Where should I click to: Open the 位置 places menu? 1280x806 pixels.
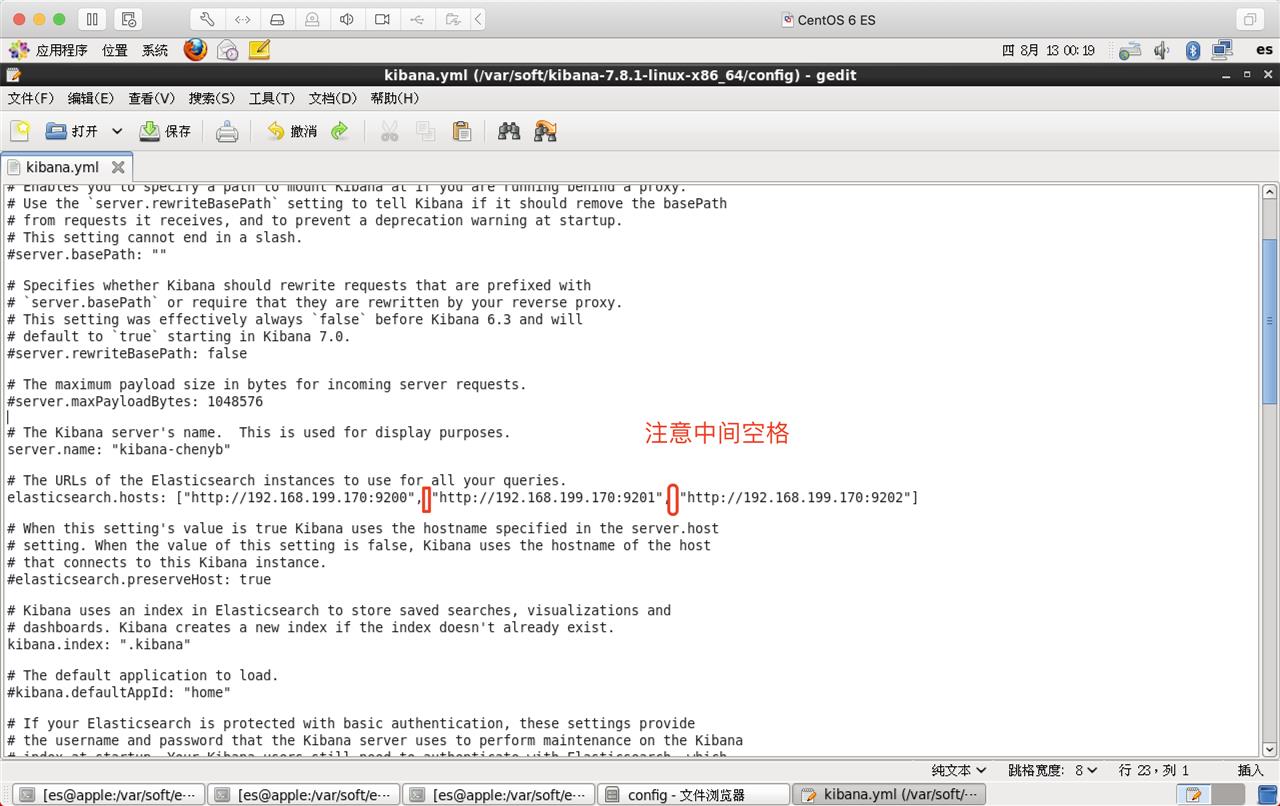[114, 50]
